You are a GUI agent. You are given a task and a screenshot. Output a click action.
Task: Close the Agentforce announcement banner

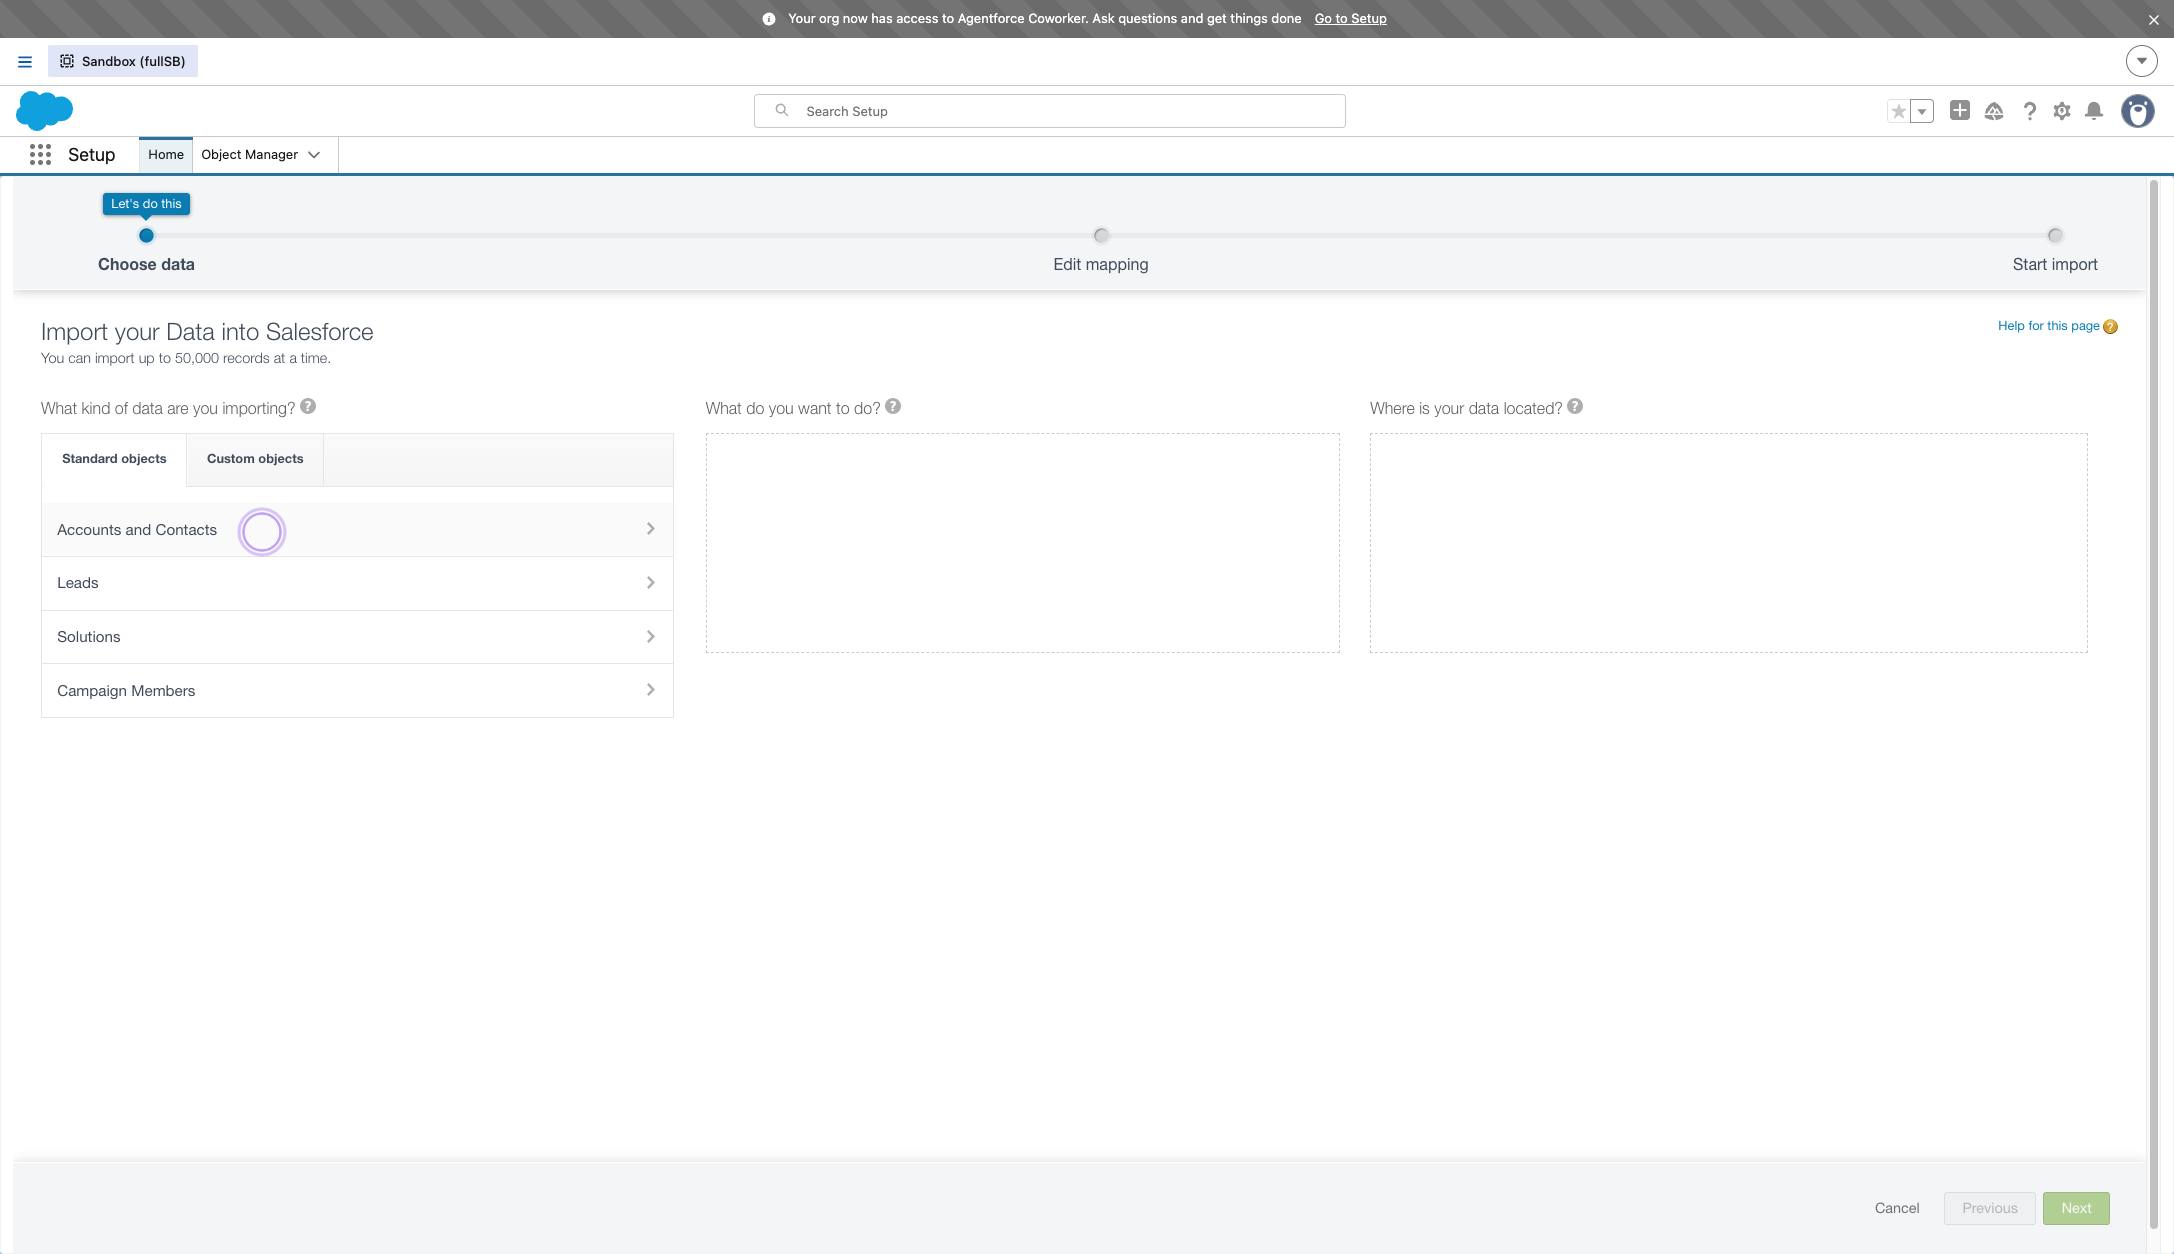click(2154, 19)
